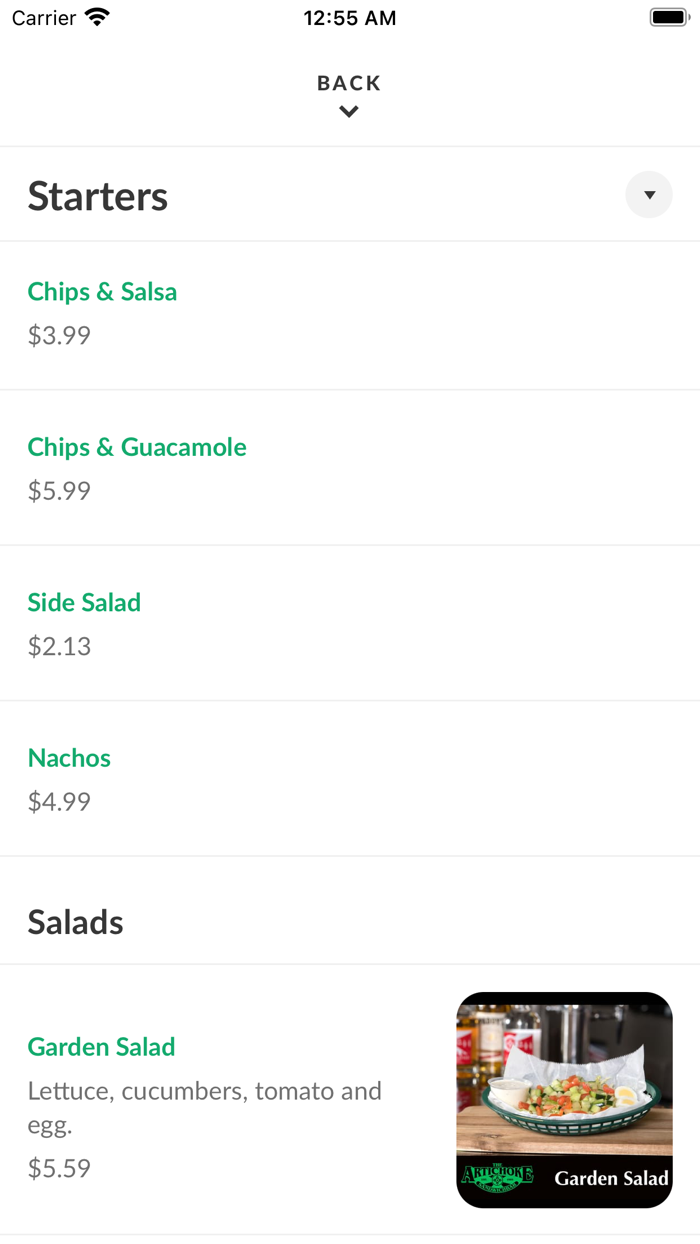This screenshot has height=1244, width=700.
Task: Select the Nachos menu item
Action: 69,757
